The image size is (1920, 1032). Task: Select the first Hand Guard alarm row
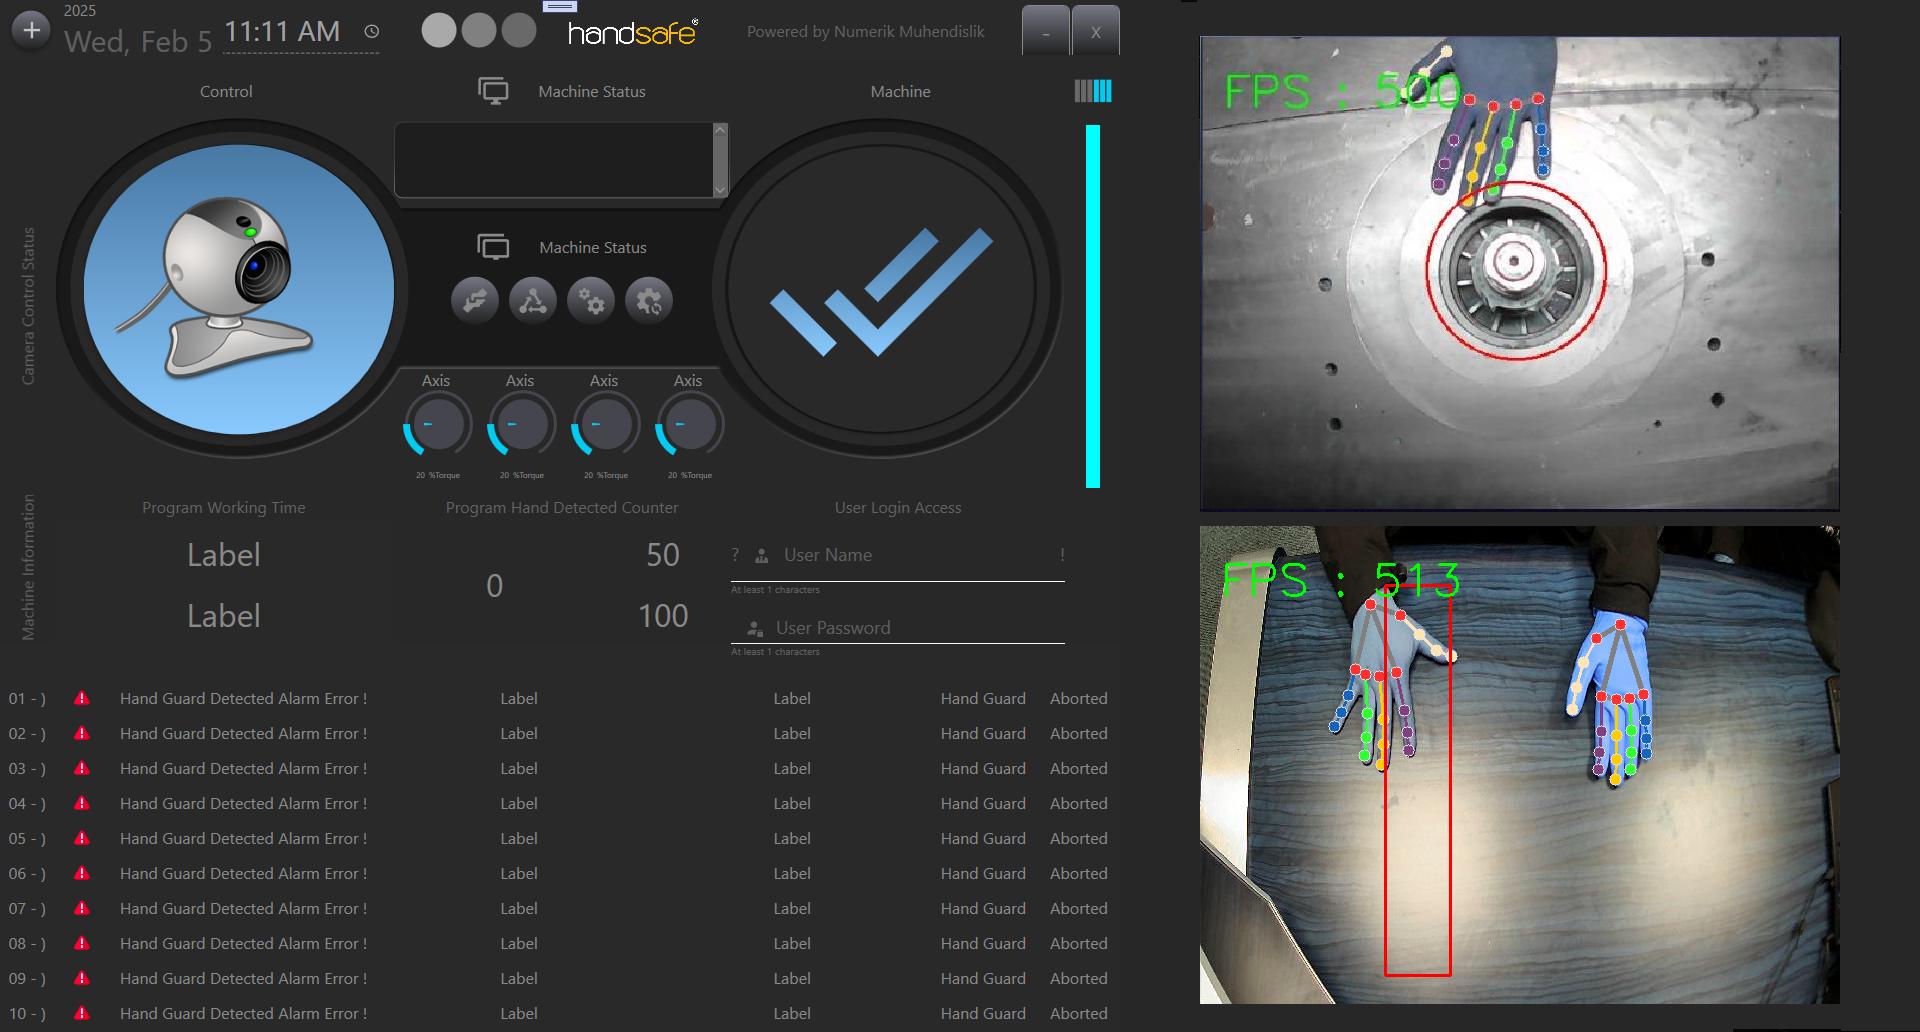pos(243,699)
